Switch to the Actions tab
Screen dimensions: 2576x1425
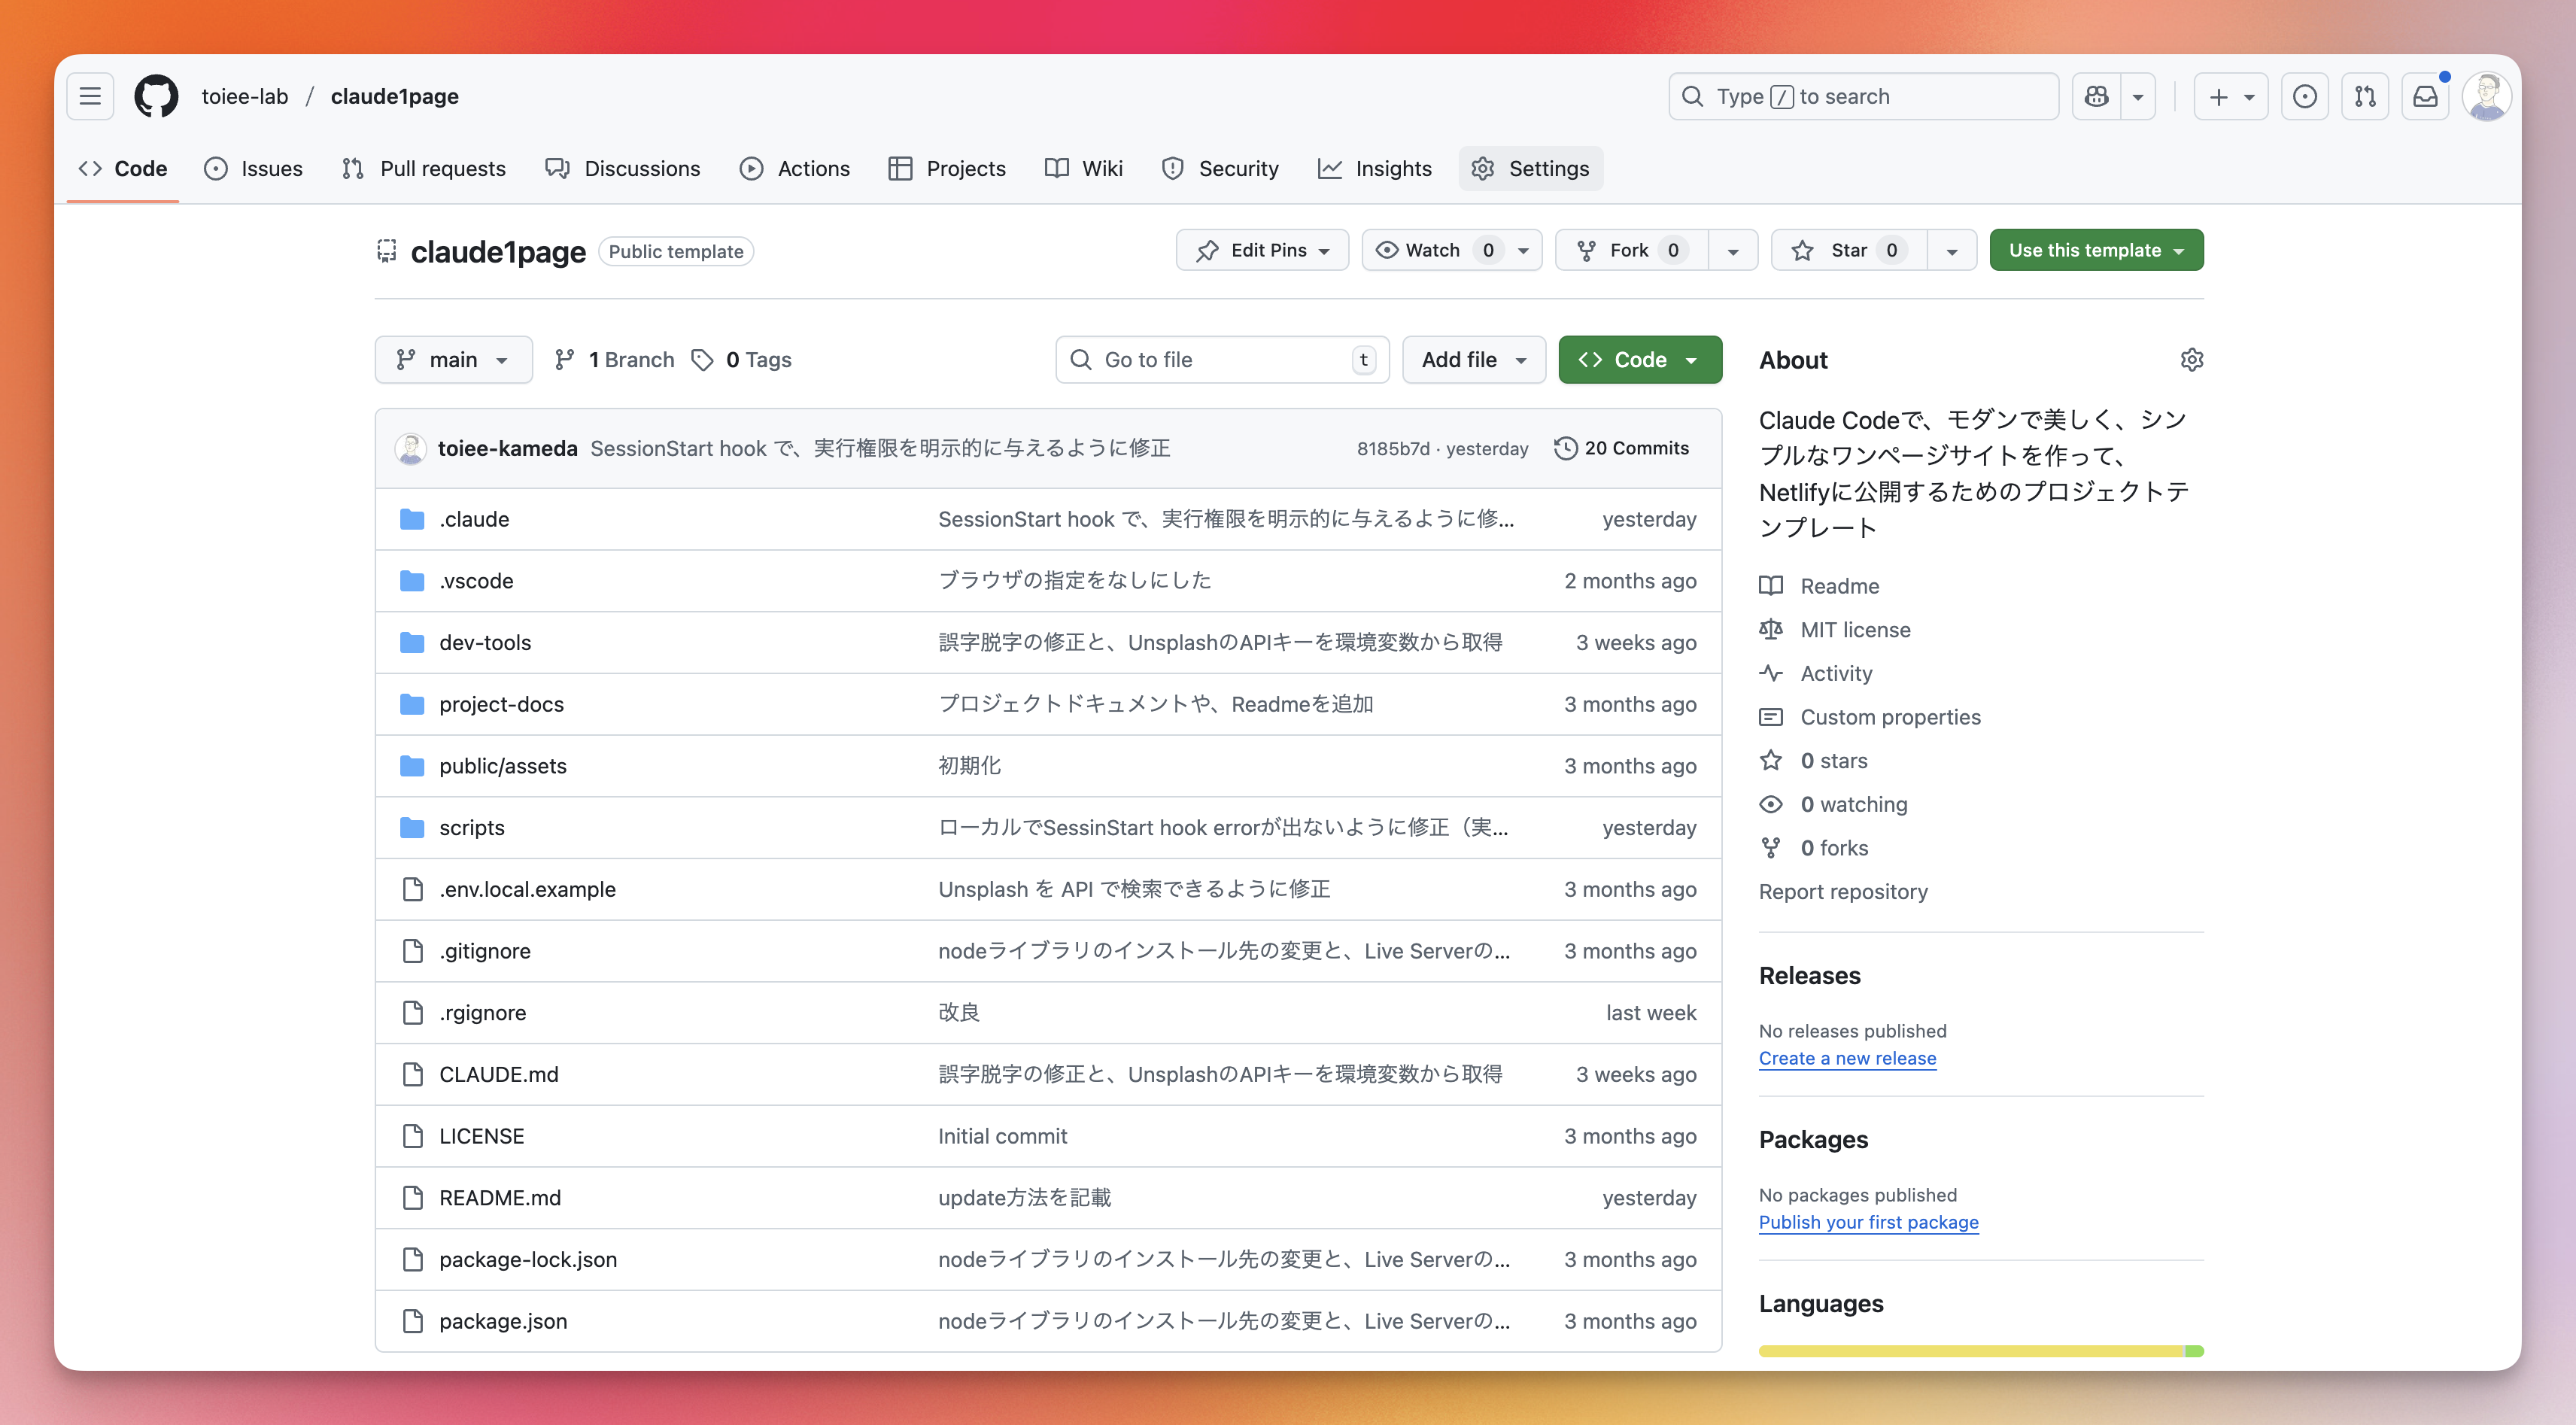795,168
